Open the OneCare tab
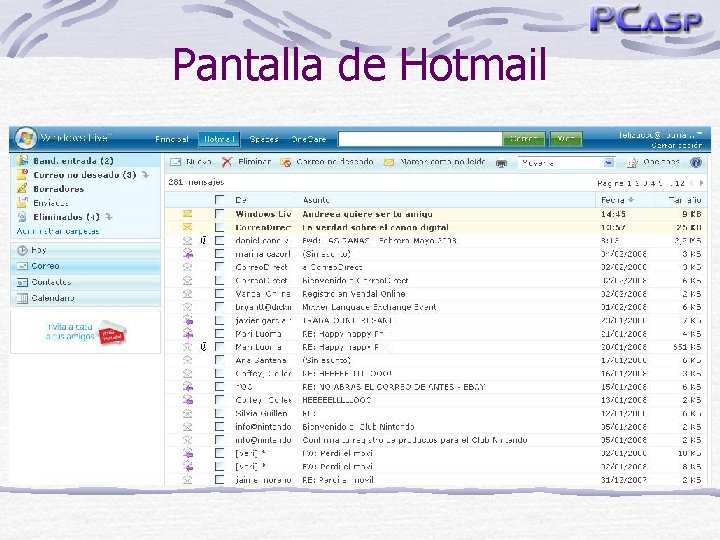Image resolution: width=720 pixels, height=540 pixels. click(x=309, y=139)
